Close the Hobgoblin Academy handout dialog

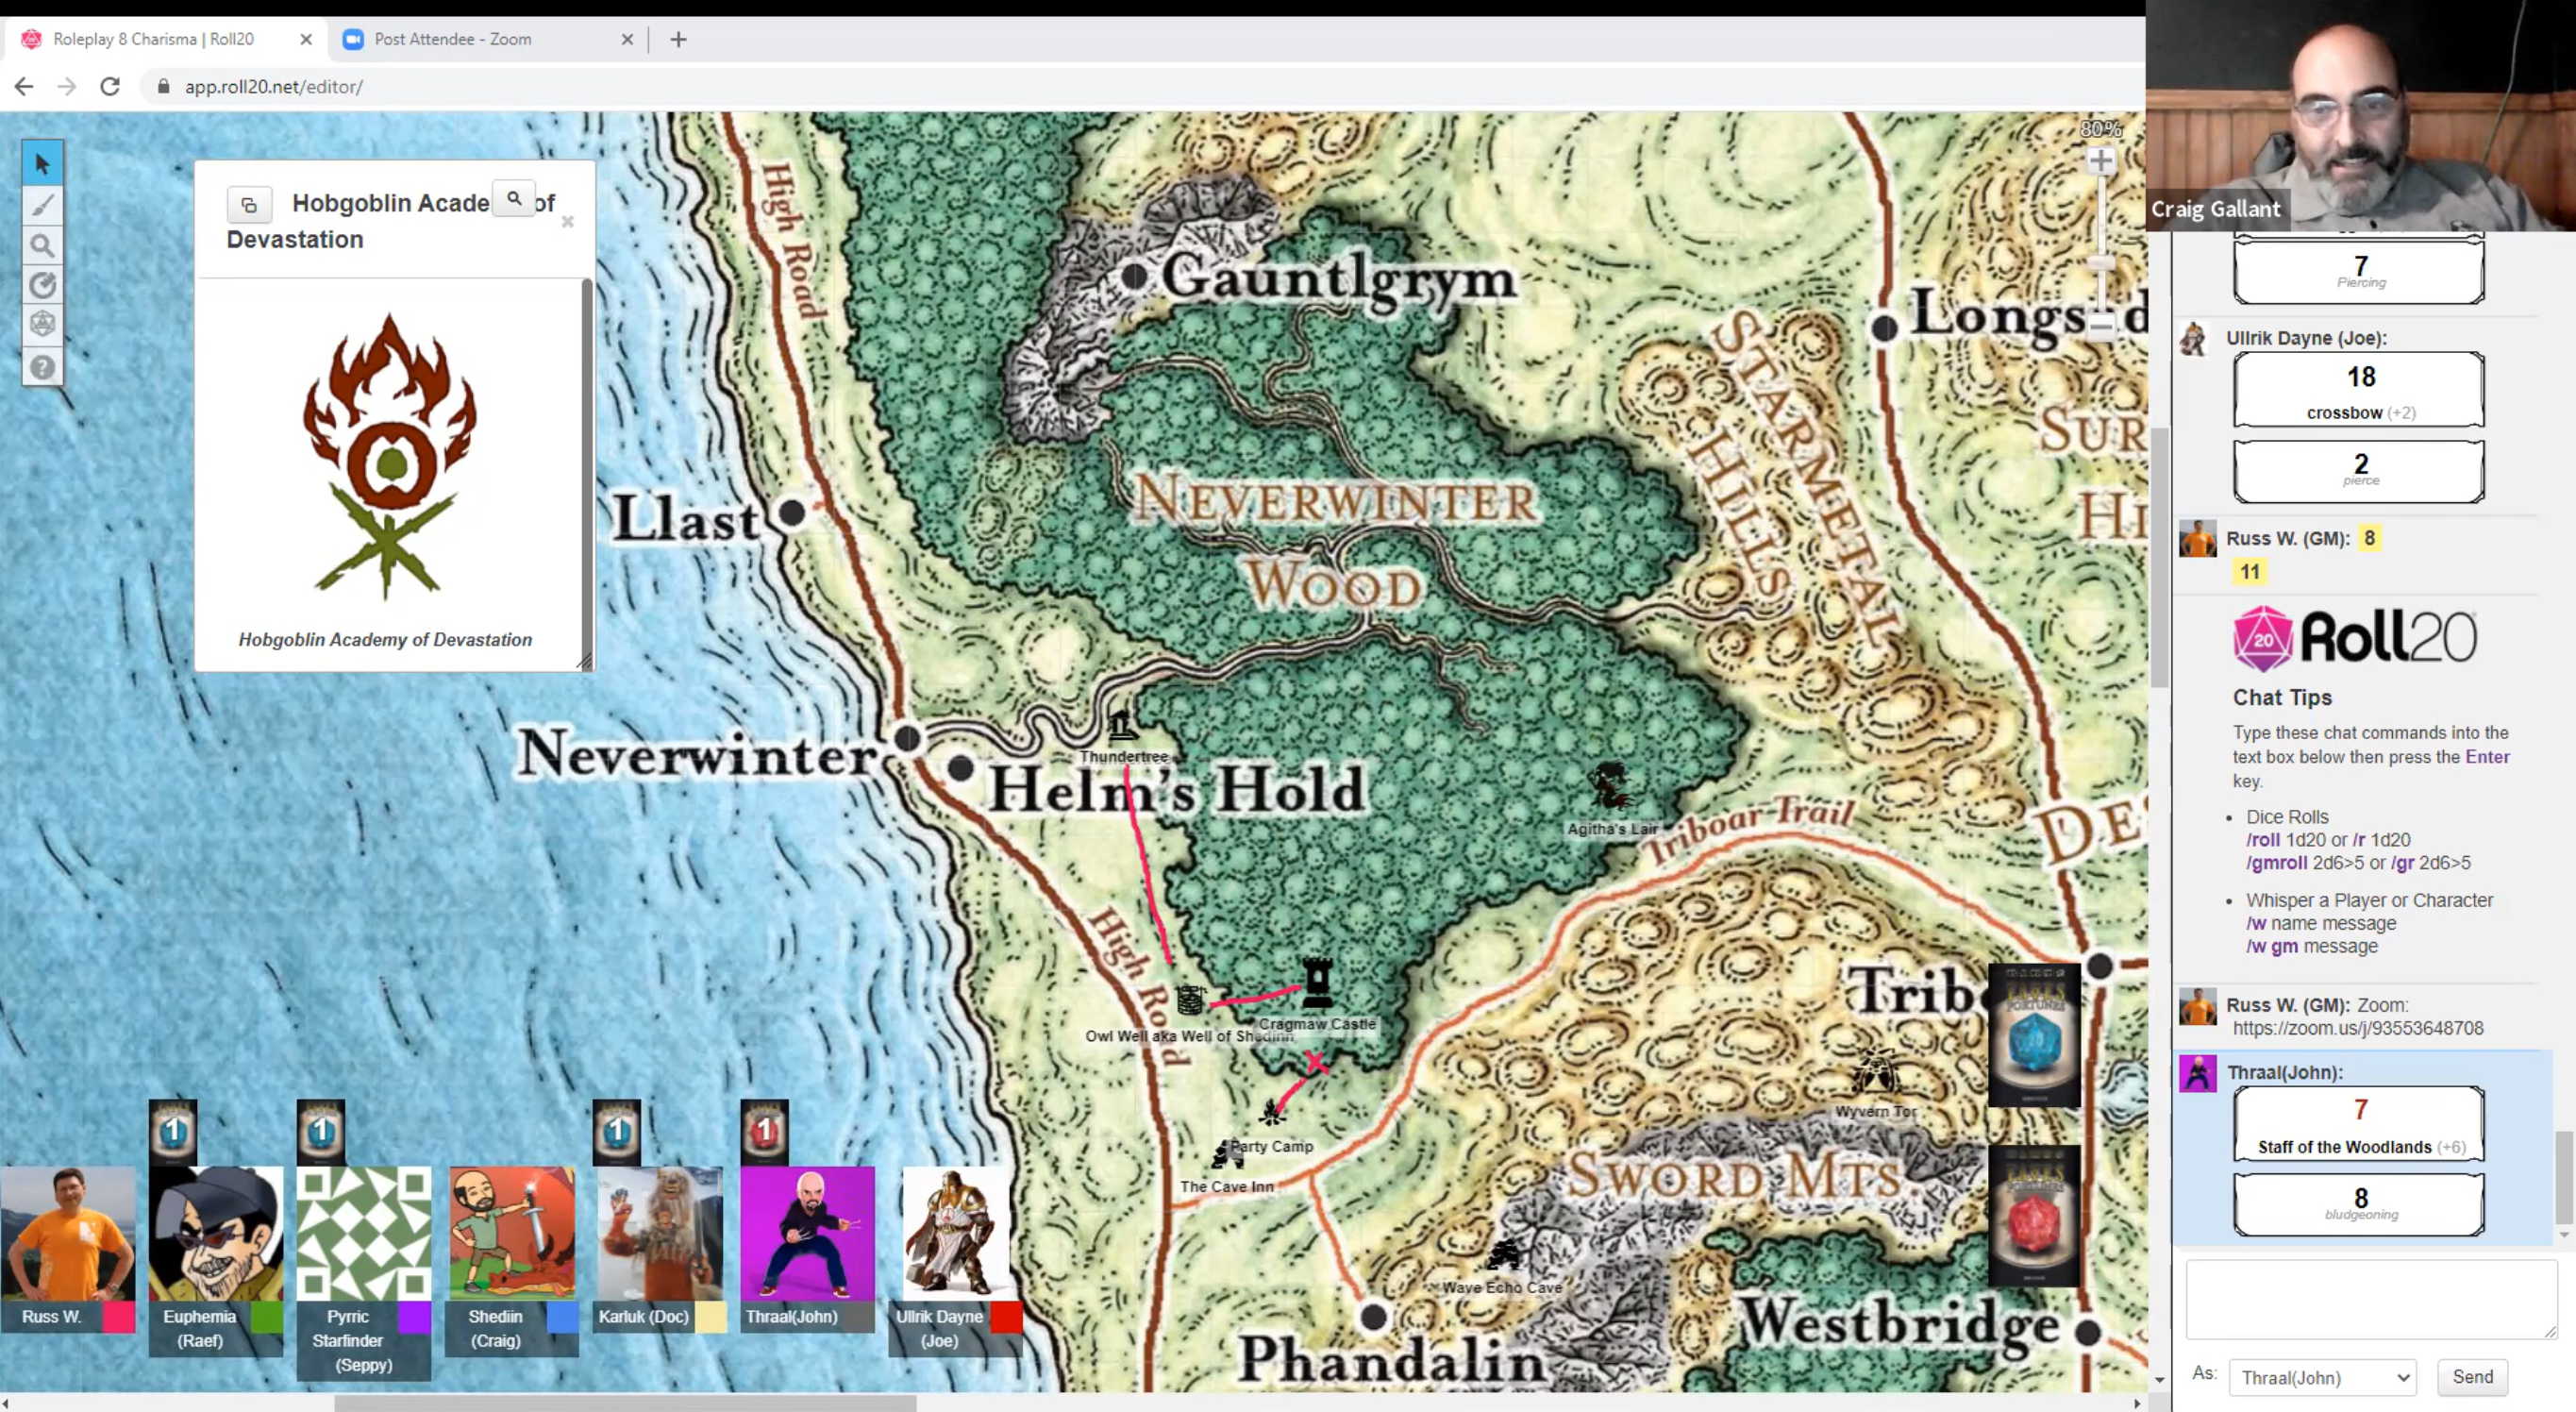pos(568,222)
